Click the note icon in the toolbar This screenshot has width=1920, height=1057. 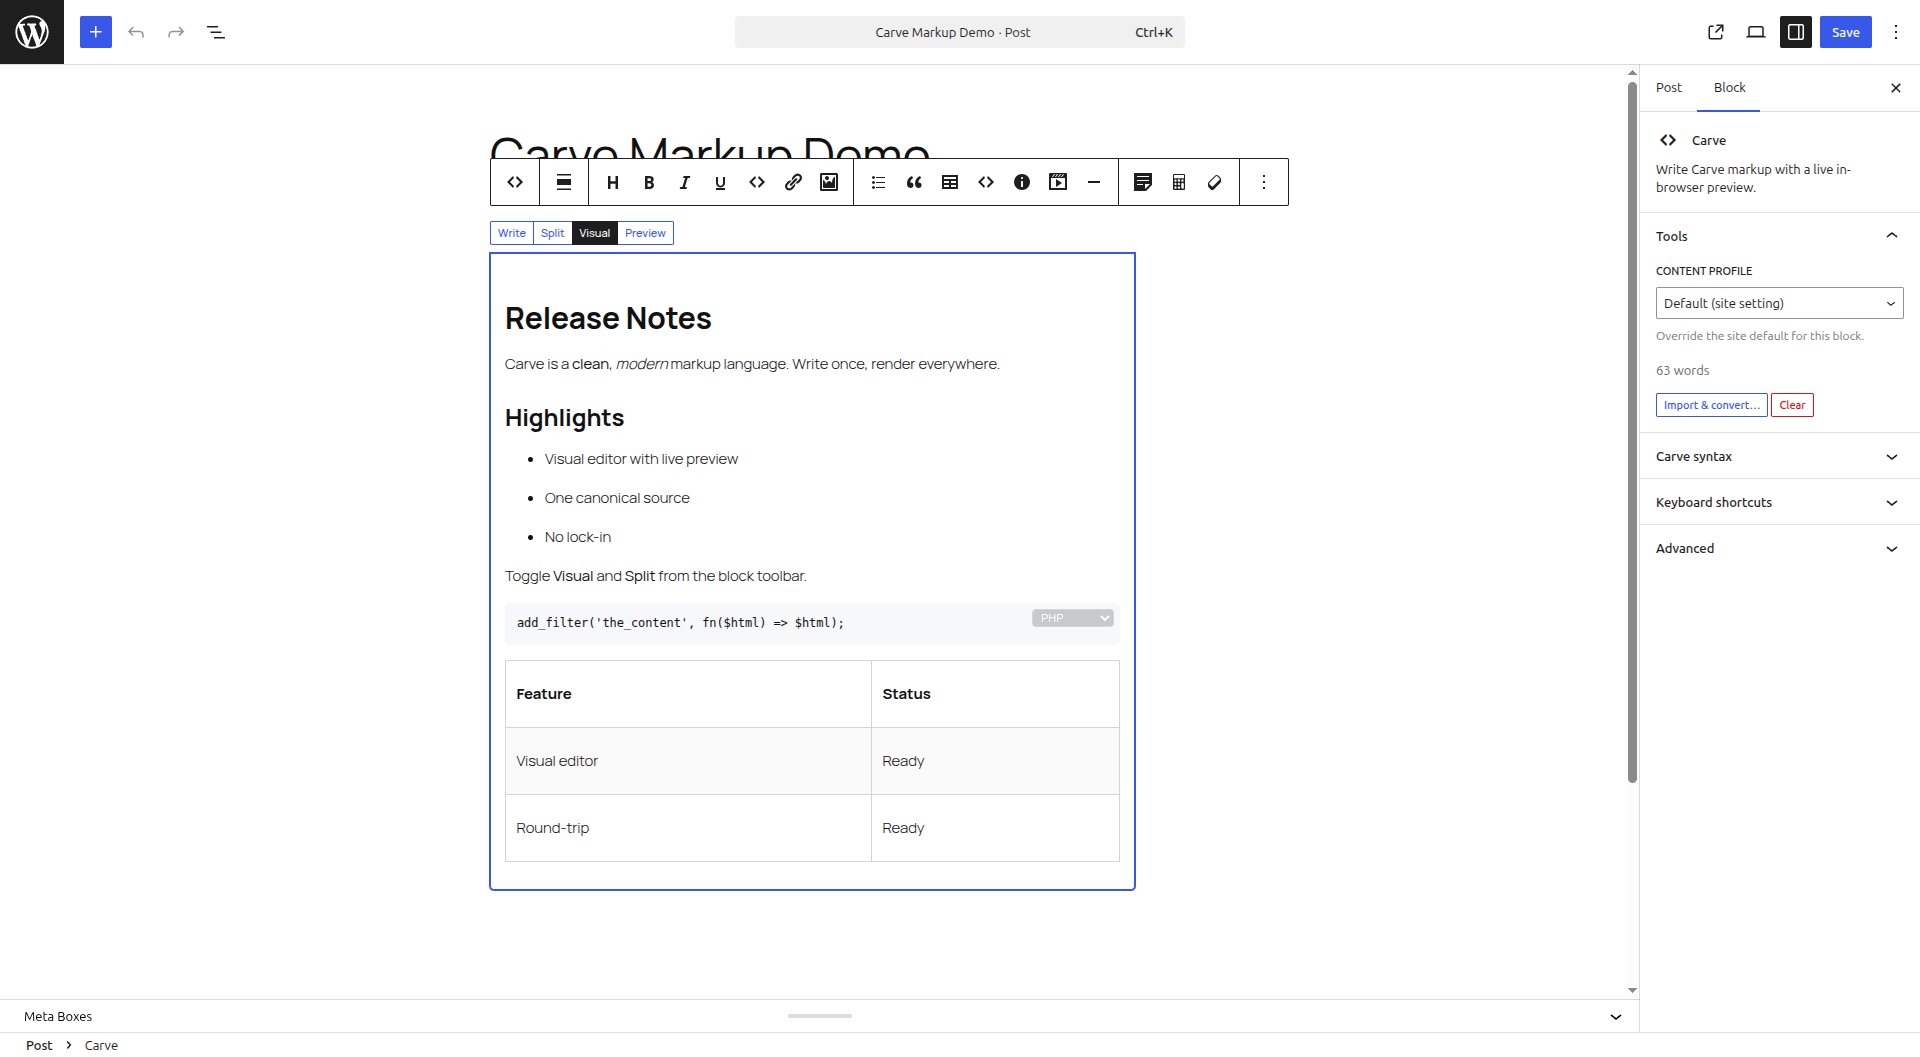click(1143, 182)
